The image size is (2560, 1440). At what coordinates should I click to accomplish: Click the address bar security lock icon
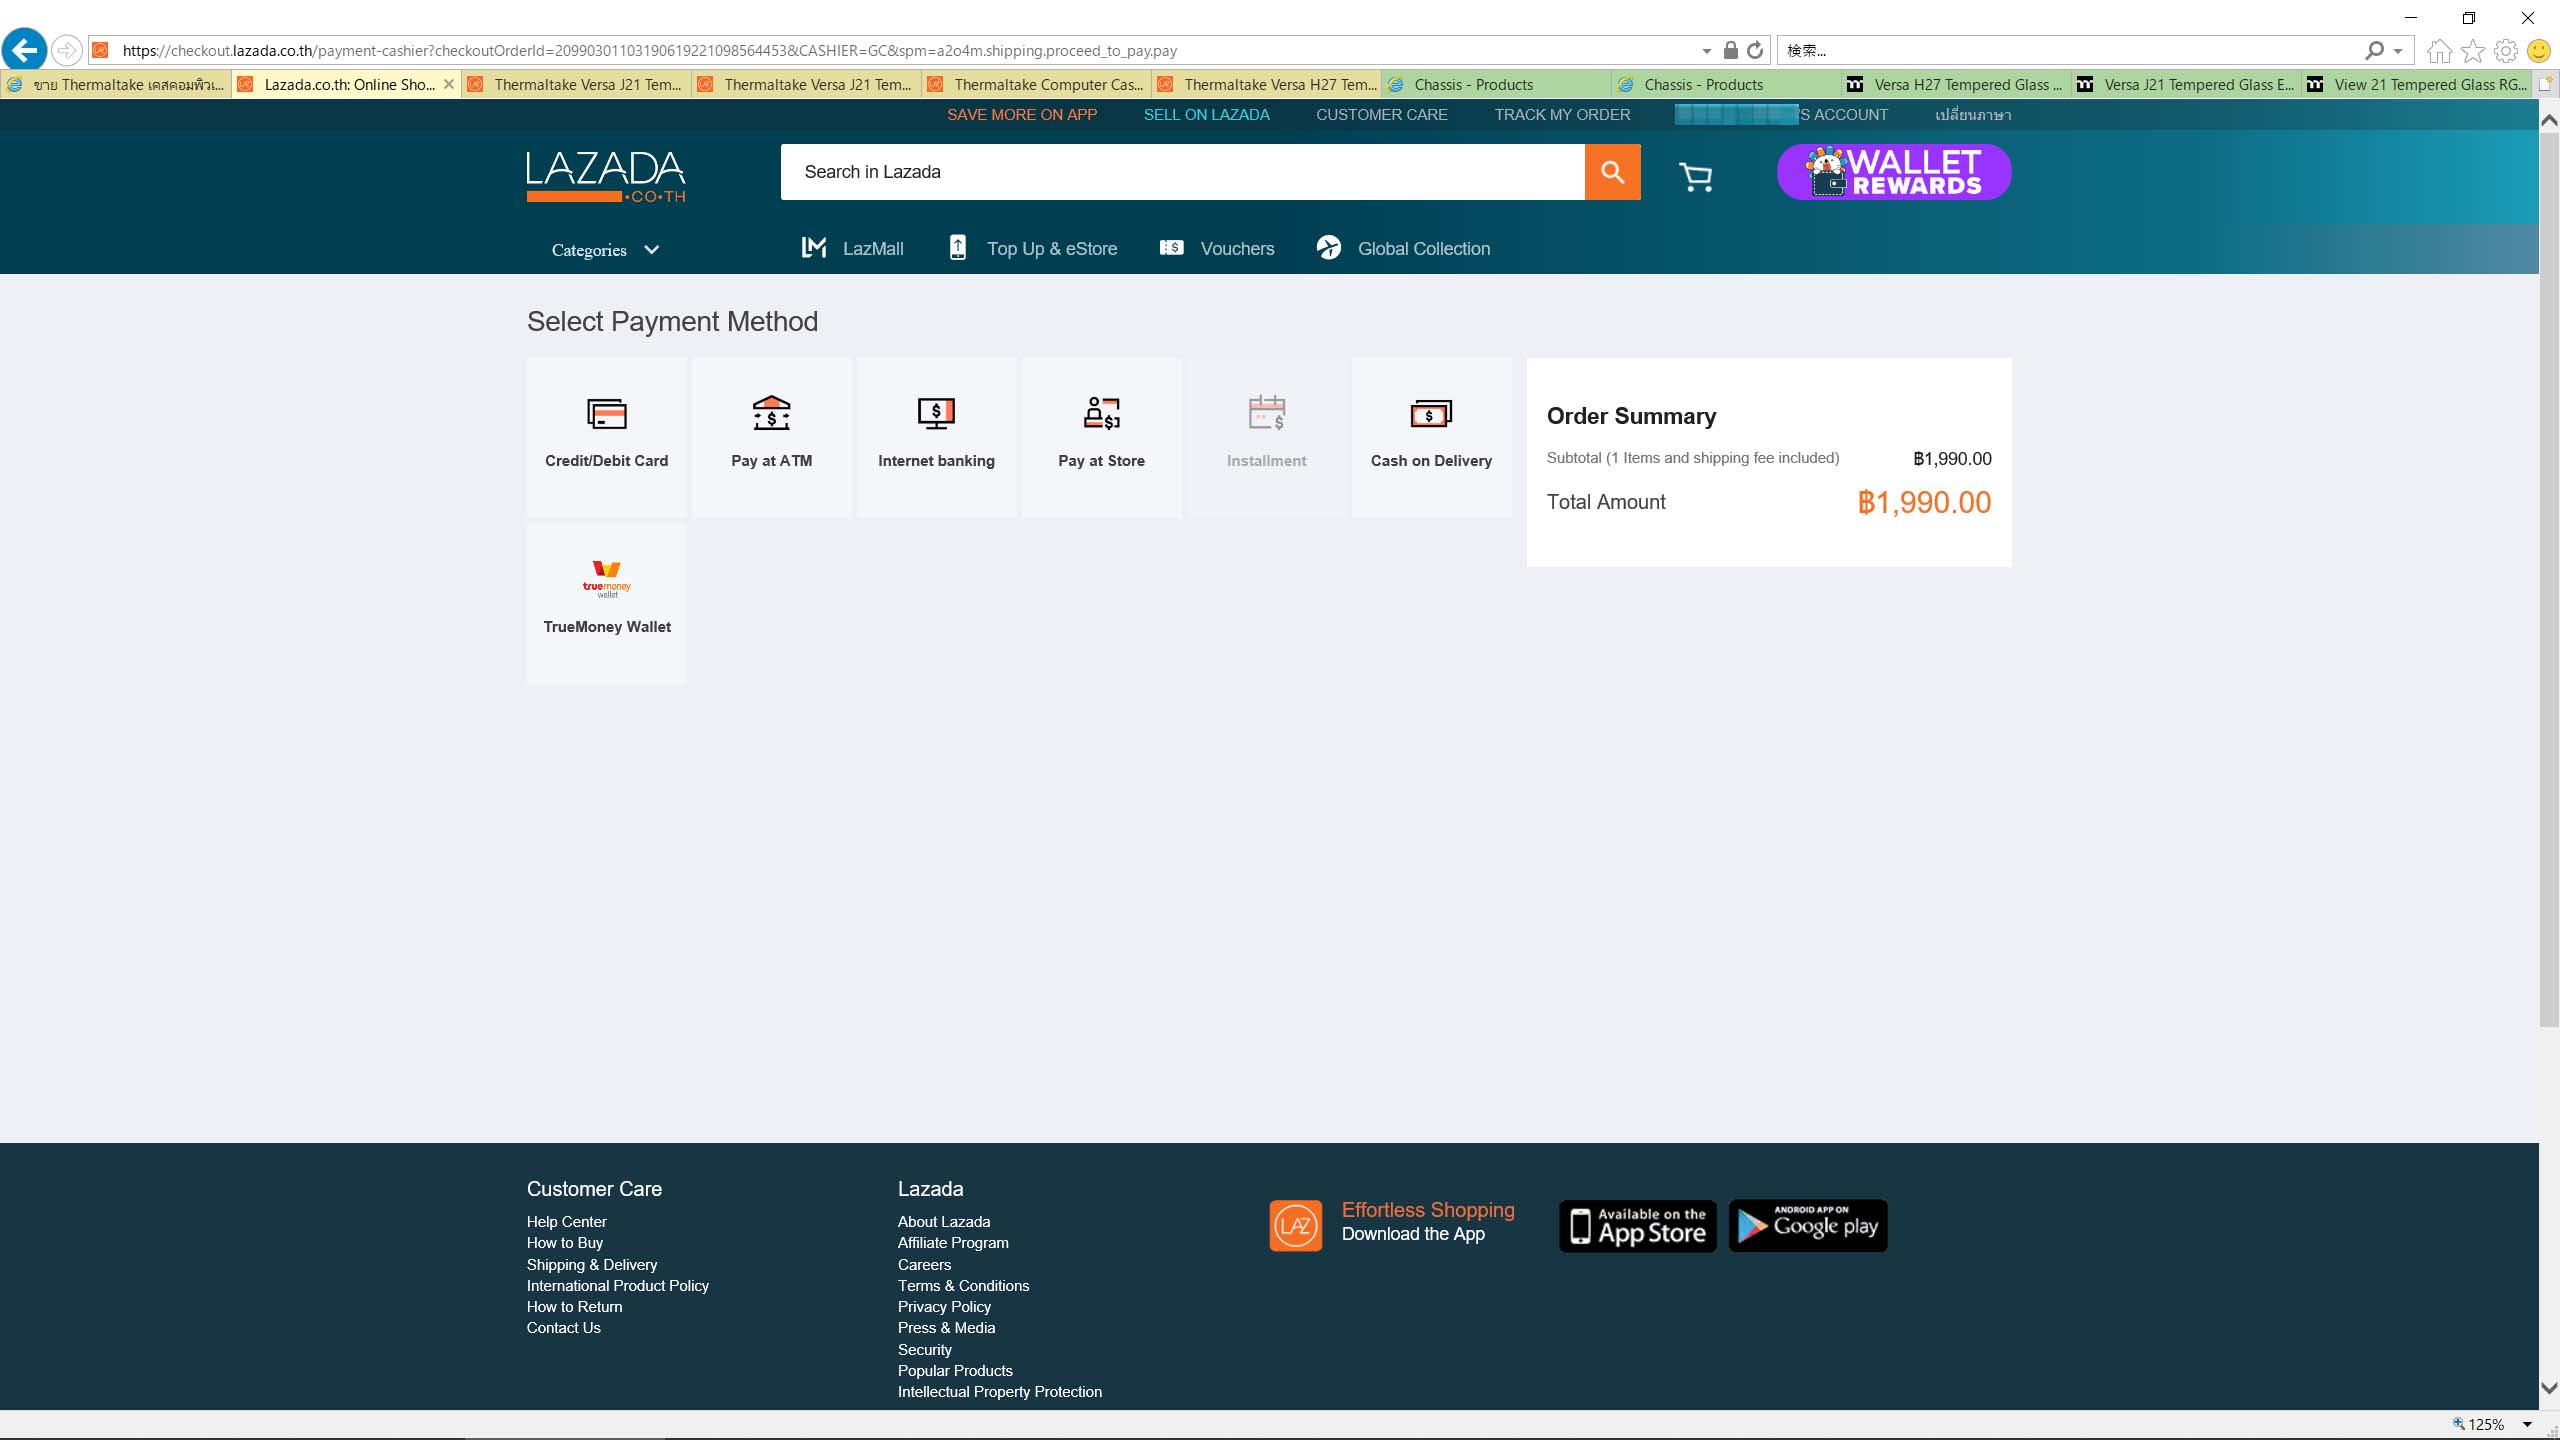click(x=1731, y=50)
